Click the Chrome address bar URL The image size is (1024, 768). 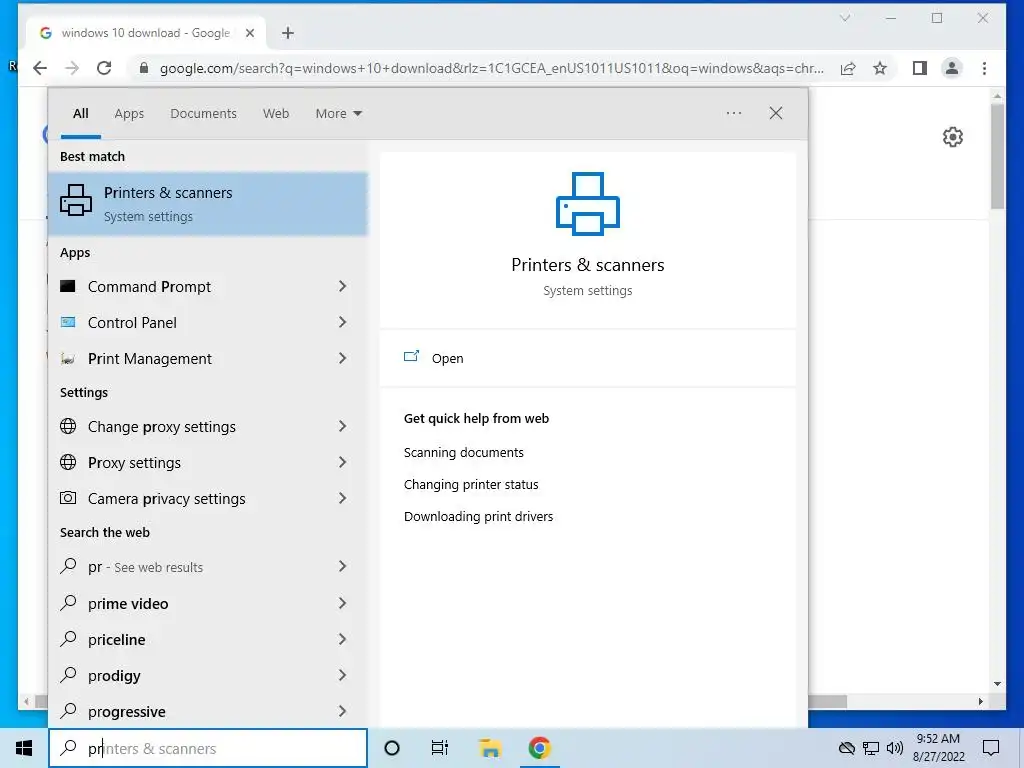point(492,68)
